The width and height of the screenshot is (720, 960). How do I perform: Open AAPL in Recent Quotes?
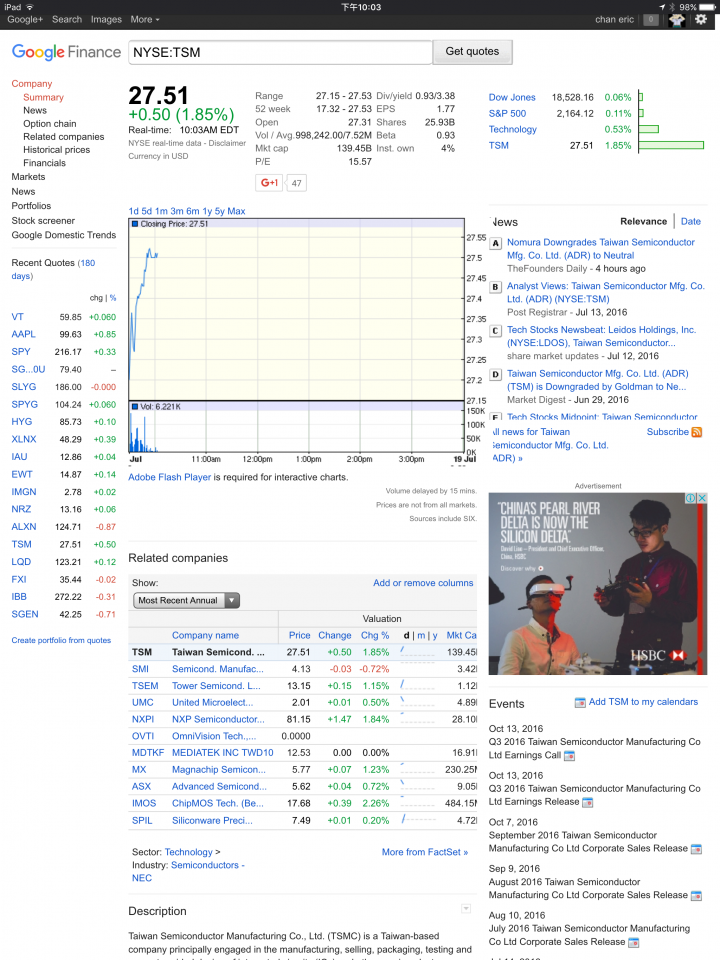click(x=23, y=334)
